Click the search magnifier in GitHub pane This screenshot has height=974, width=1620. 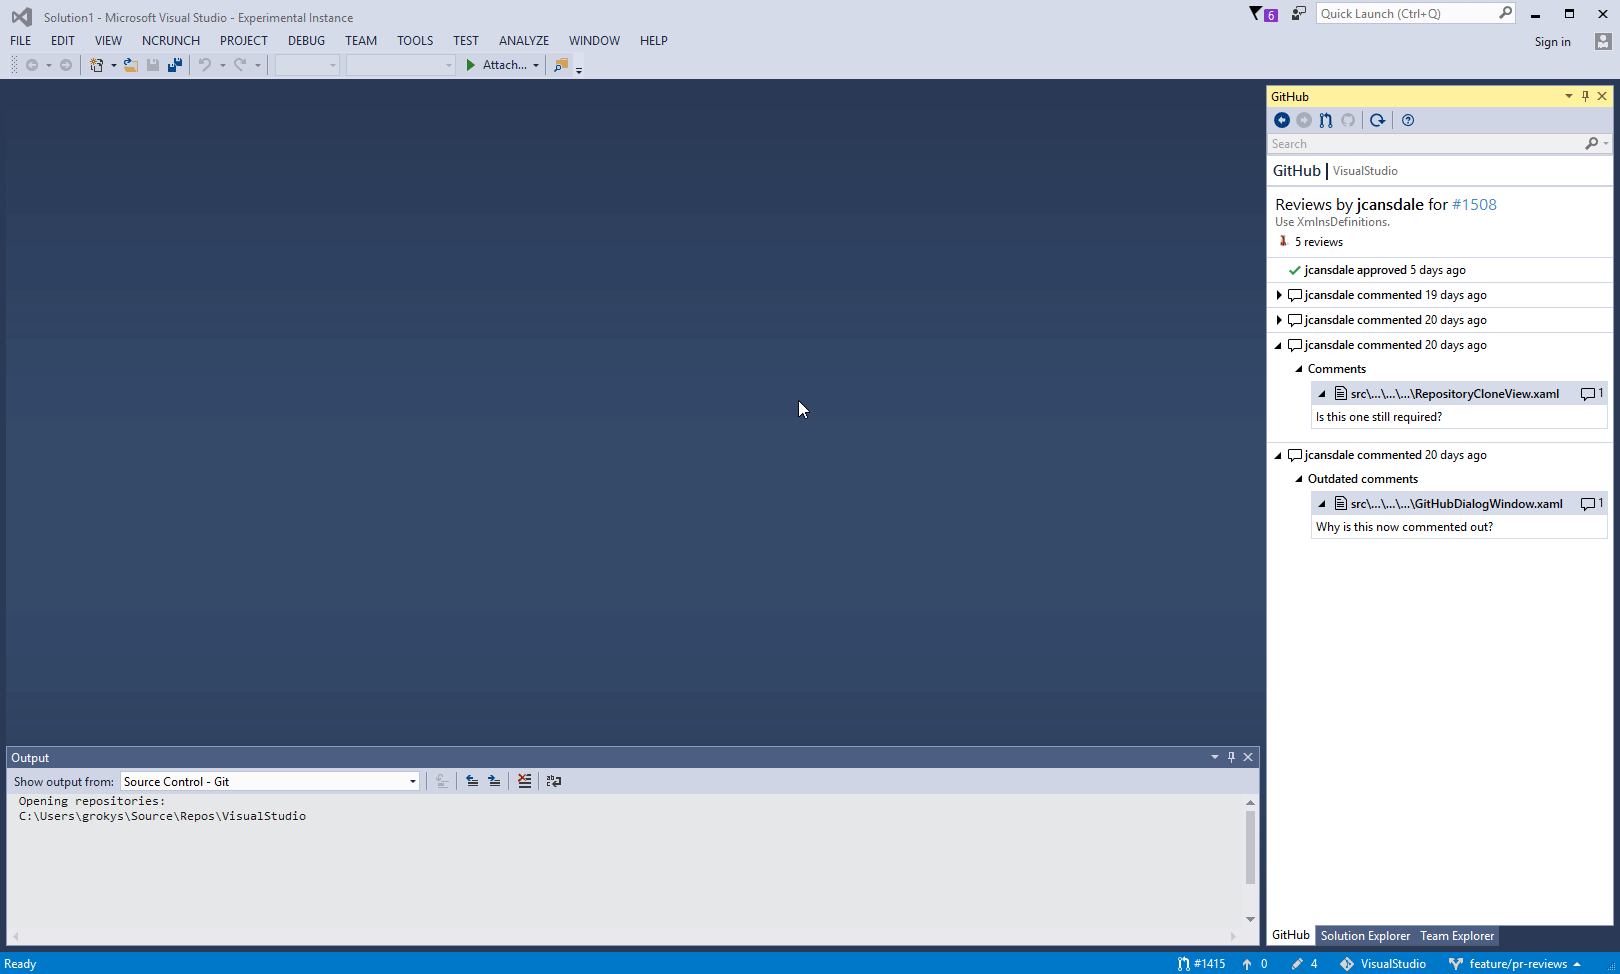(1592, 144)
